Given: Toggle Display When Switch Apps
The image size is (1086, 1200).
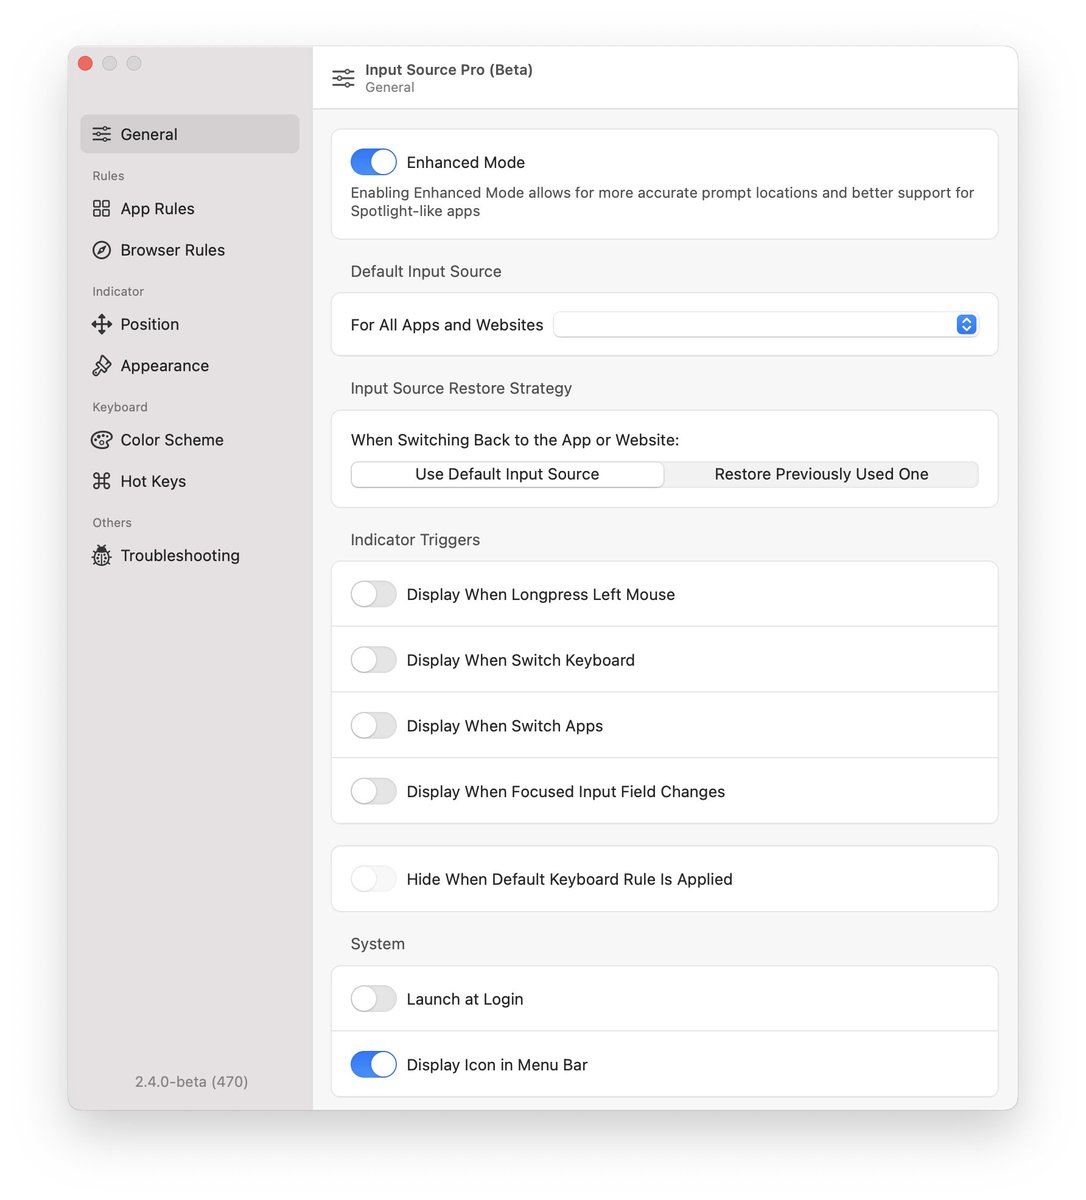Looking at the screenshot, I should pyautogui.click(x=373, y=726).
